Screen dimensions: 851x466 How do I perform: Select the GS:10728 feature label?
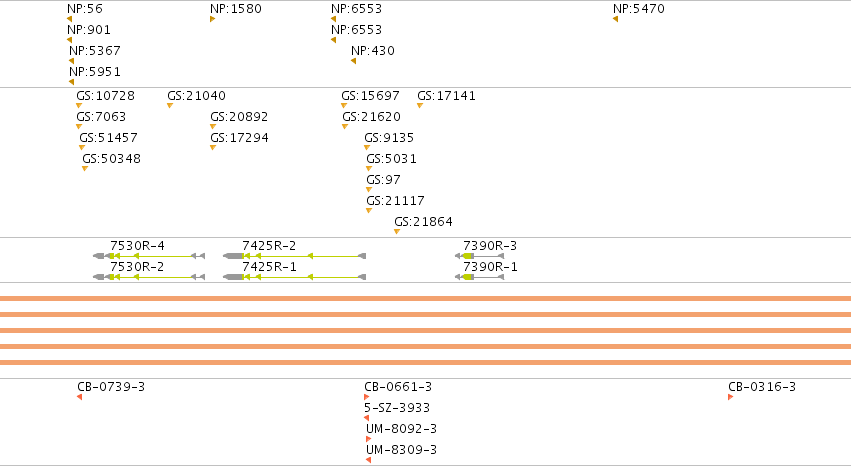coord(105,95)
